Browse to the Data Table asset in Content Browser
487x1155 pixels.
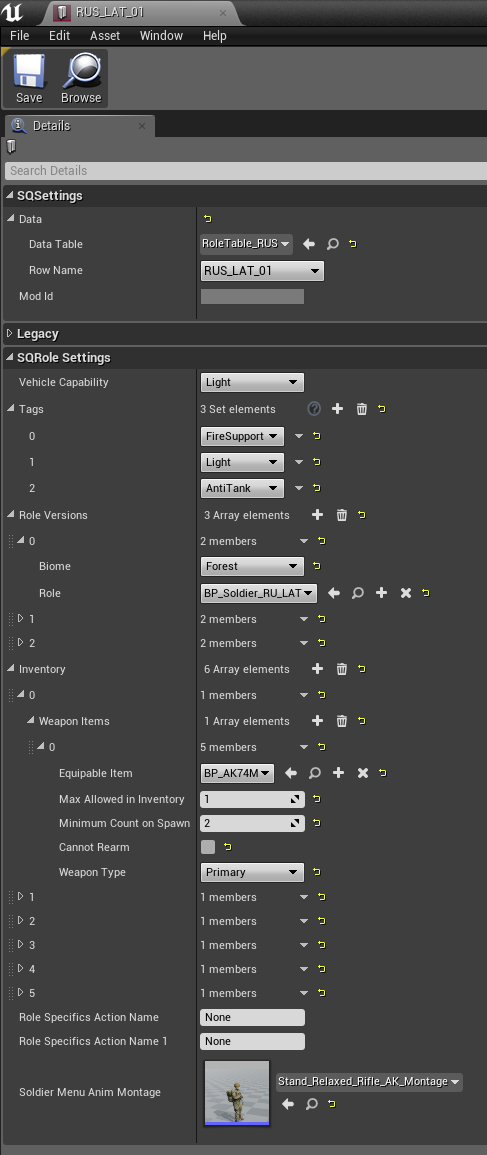(x=333, y=244)
